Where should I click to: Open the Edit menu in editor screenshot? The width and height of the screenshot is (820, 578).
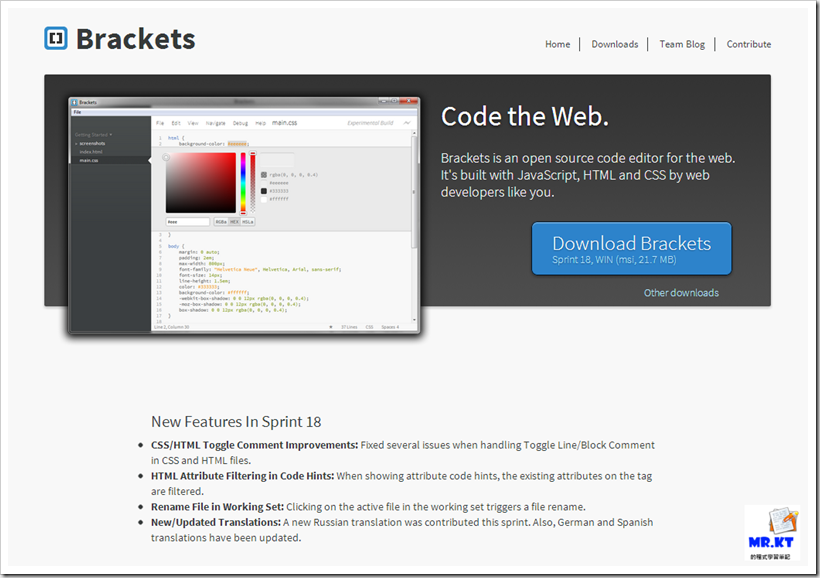(176, 123)
